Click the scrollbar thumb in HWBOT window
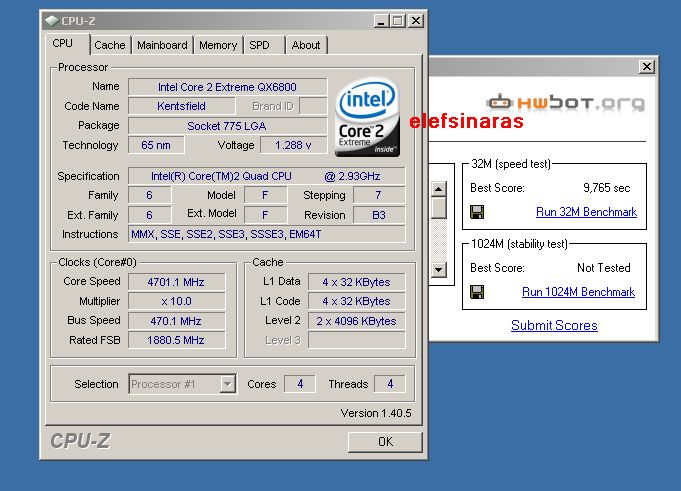681x491 pixels. [439, 208]
